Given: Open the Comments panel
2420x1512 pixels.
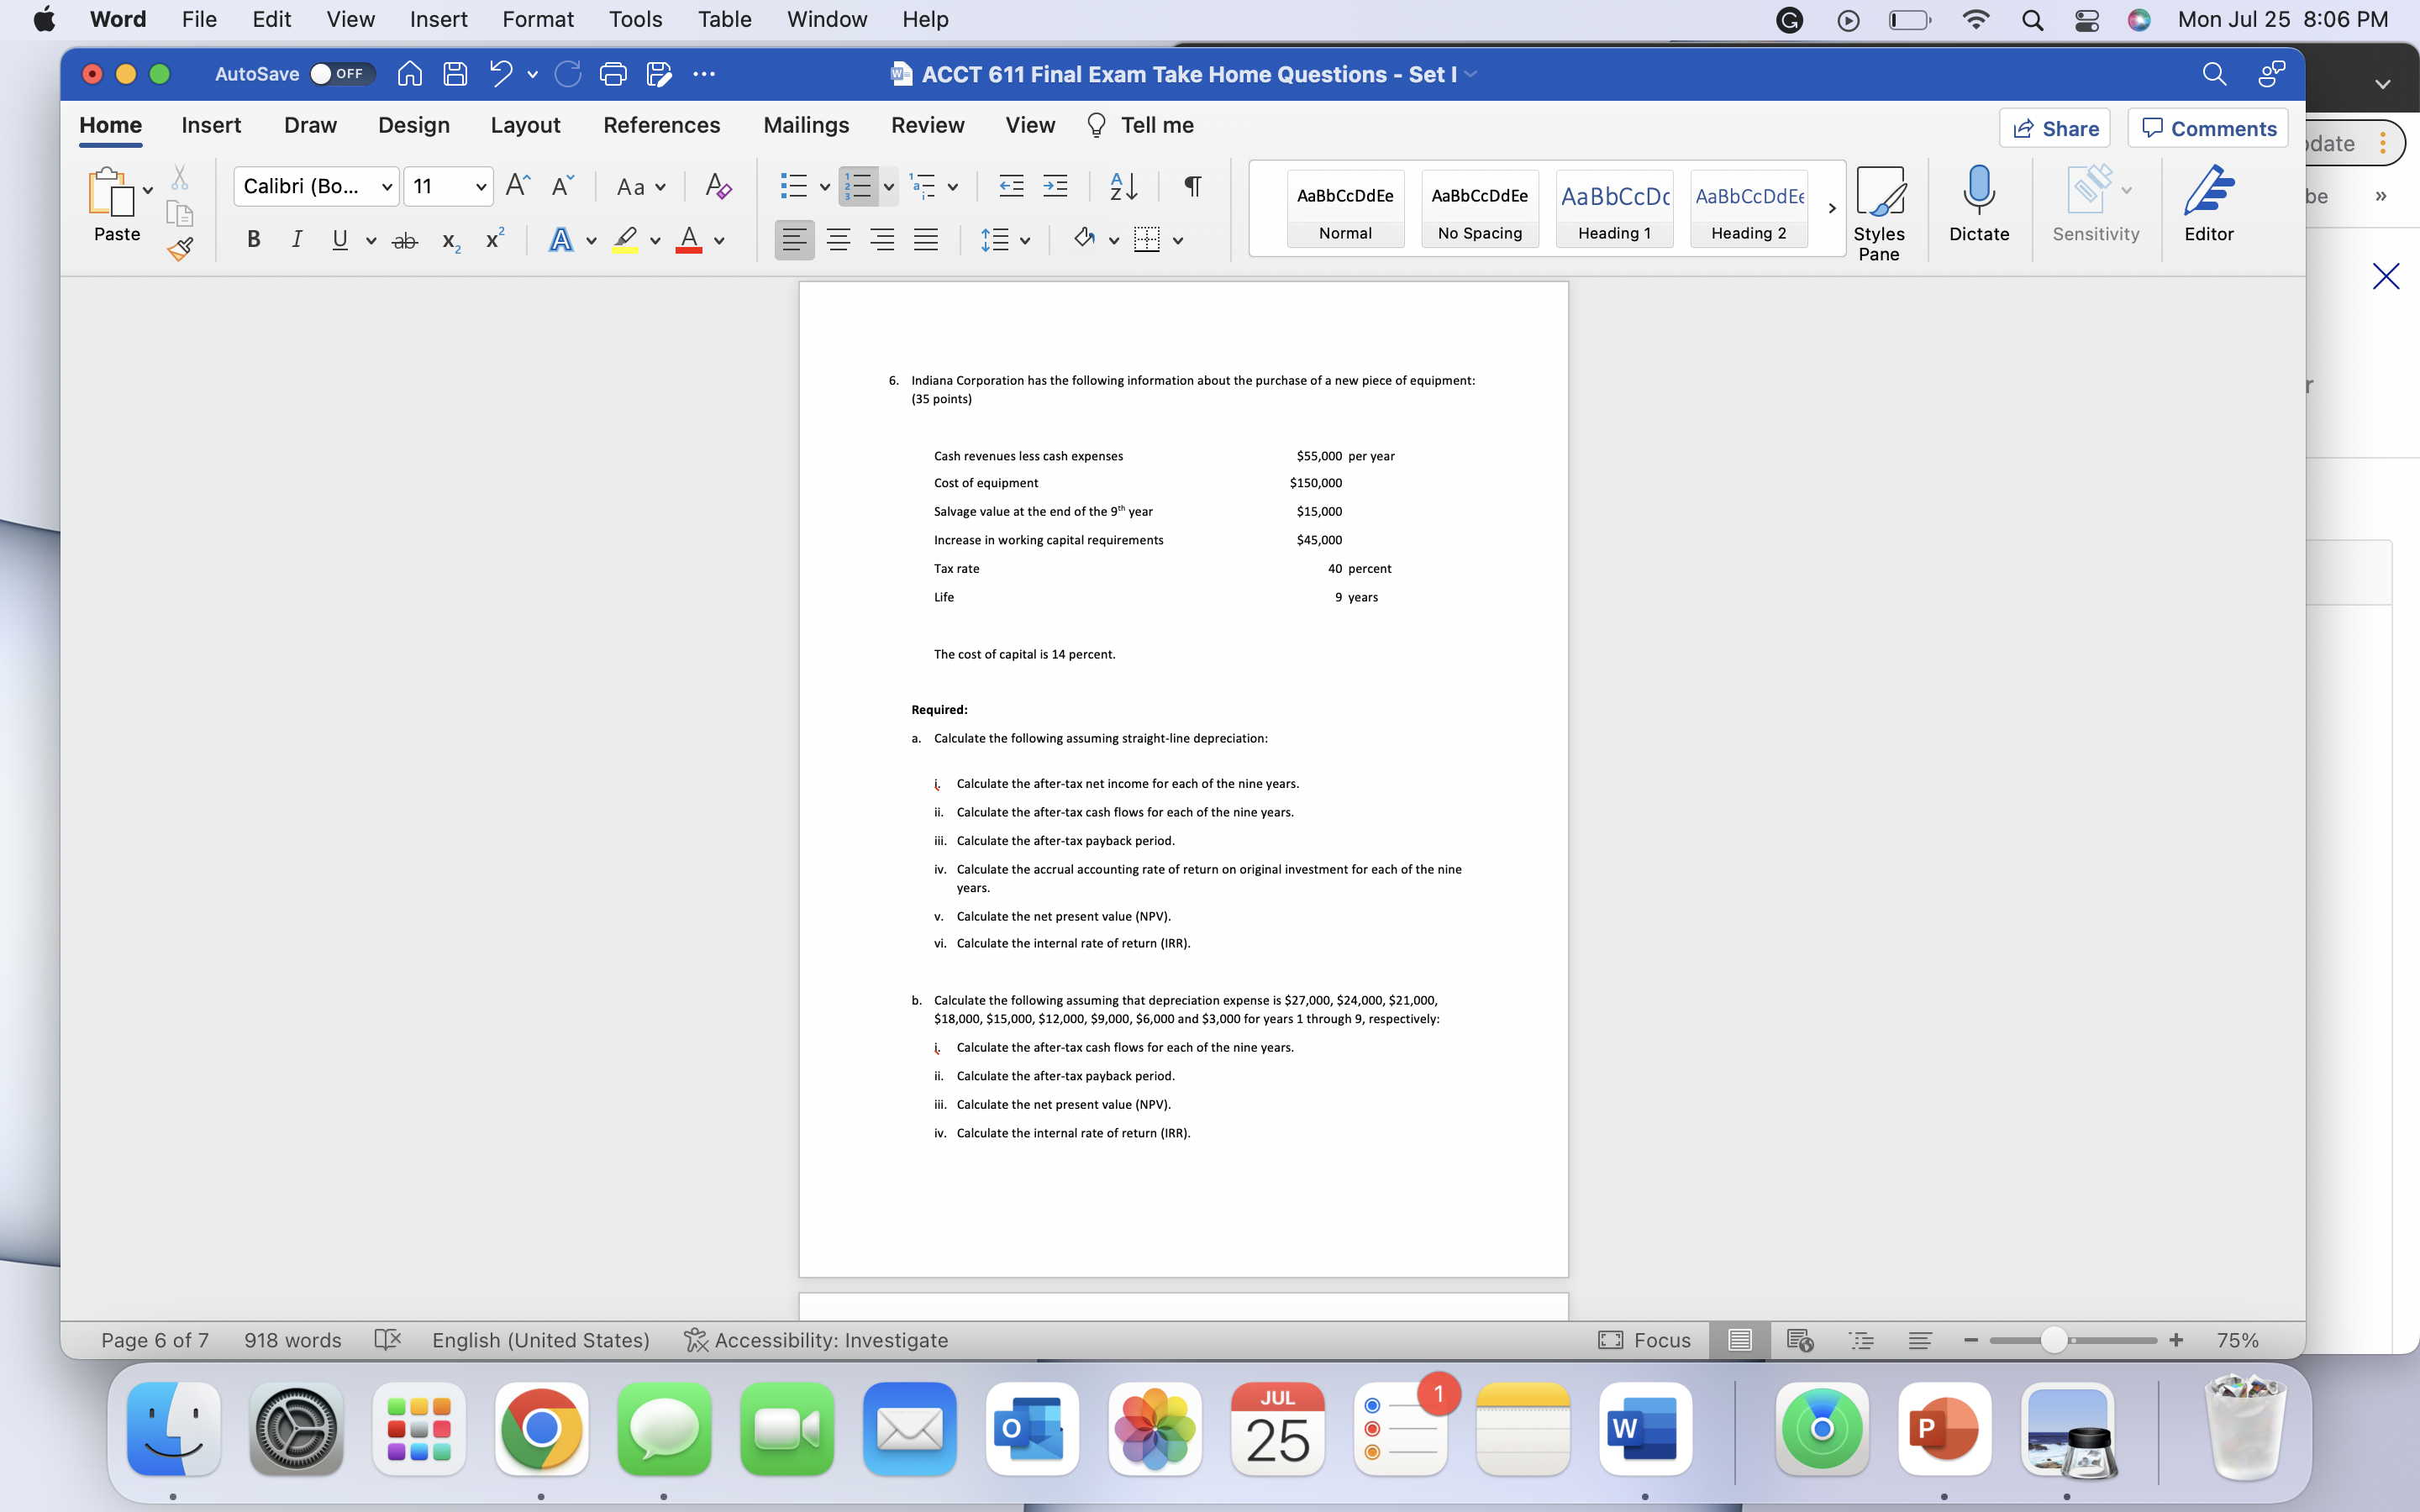Looking at the screenshot, I should (2207, 128).
